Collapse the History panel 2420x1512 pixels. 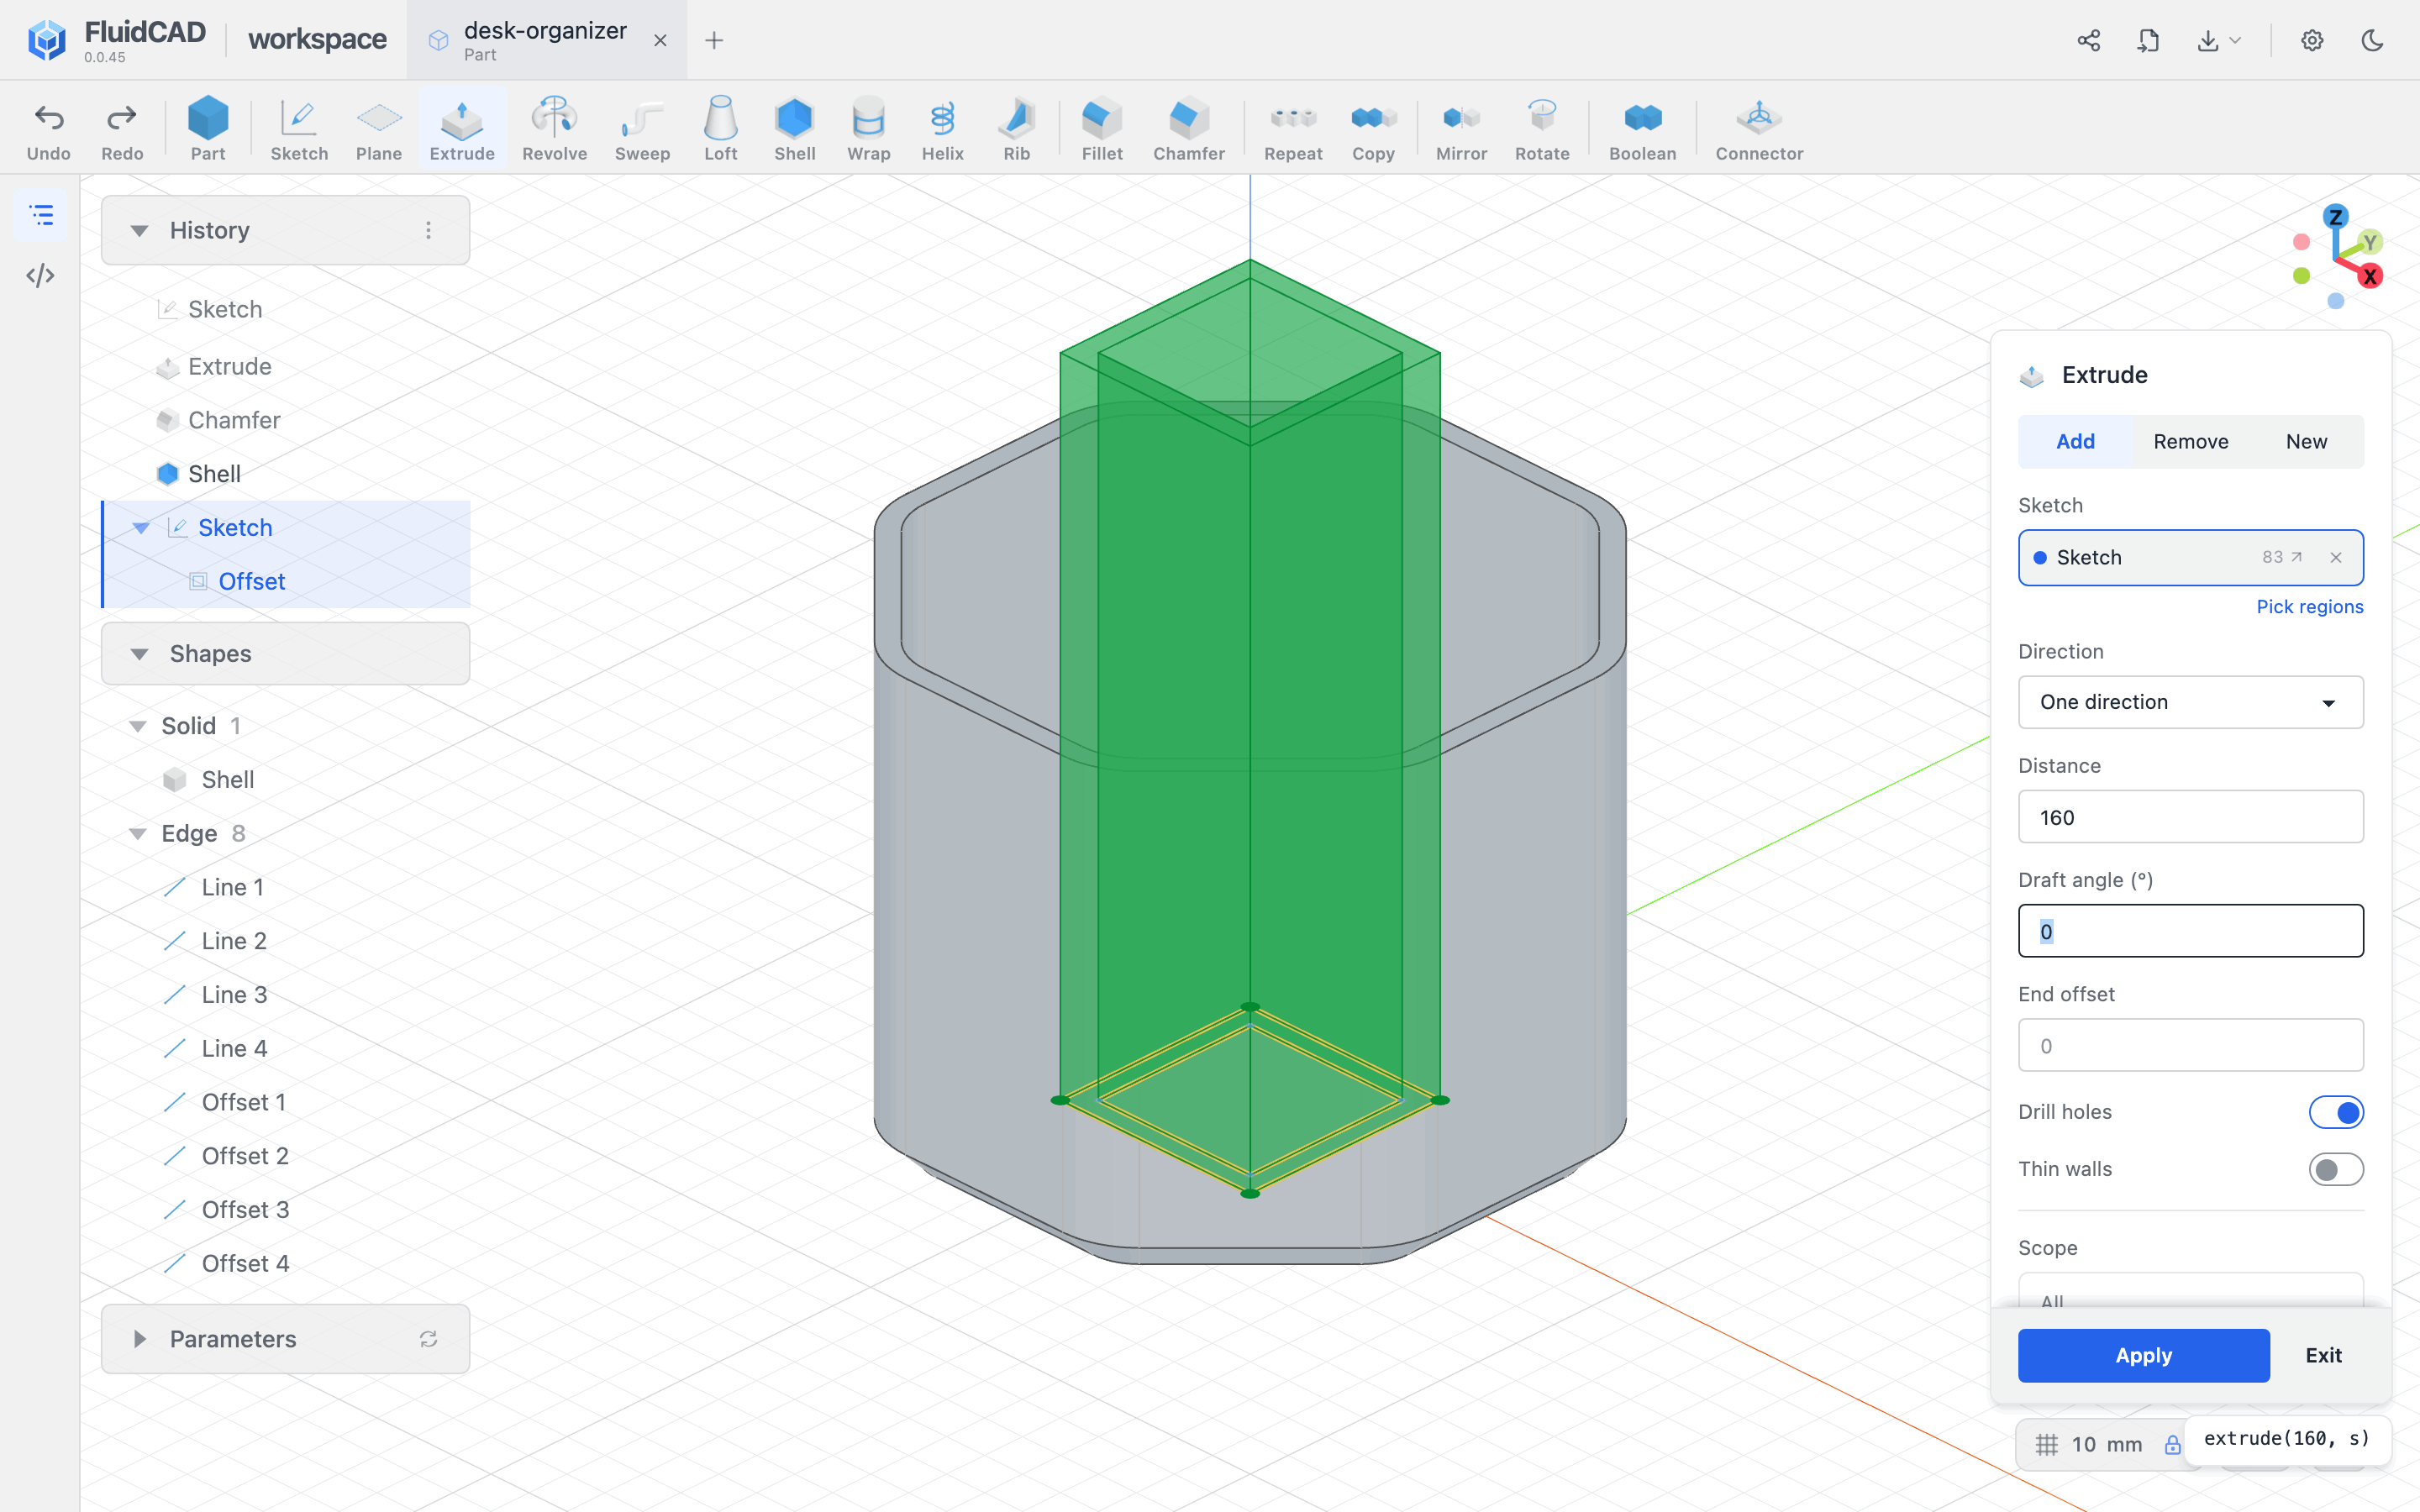(x=139, y=230)
